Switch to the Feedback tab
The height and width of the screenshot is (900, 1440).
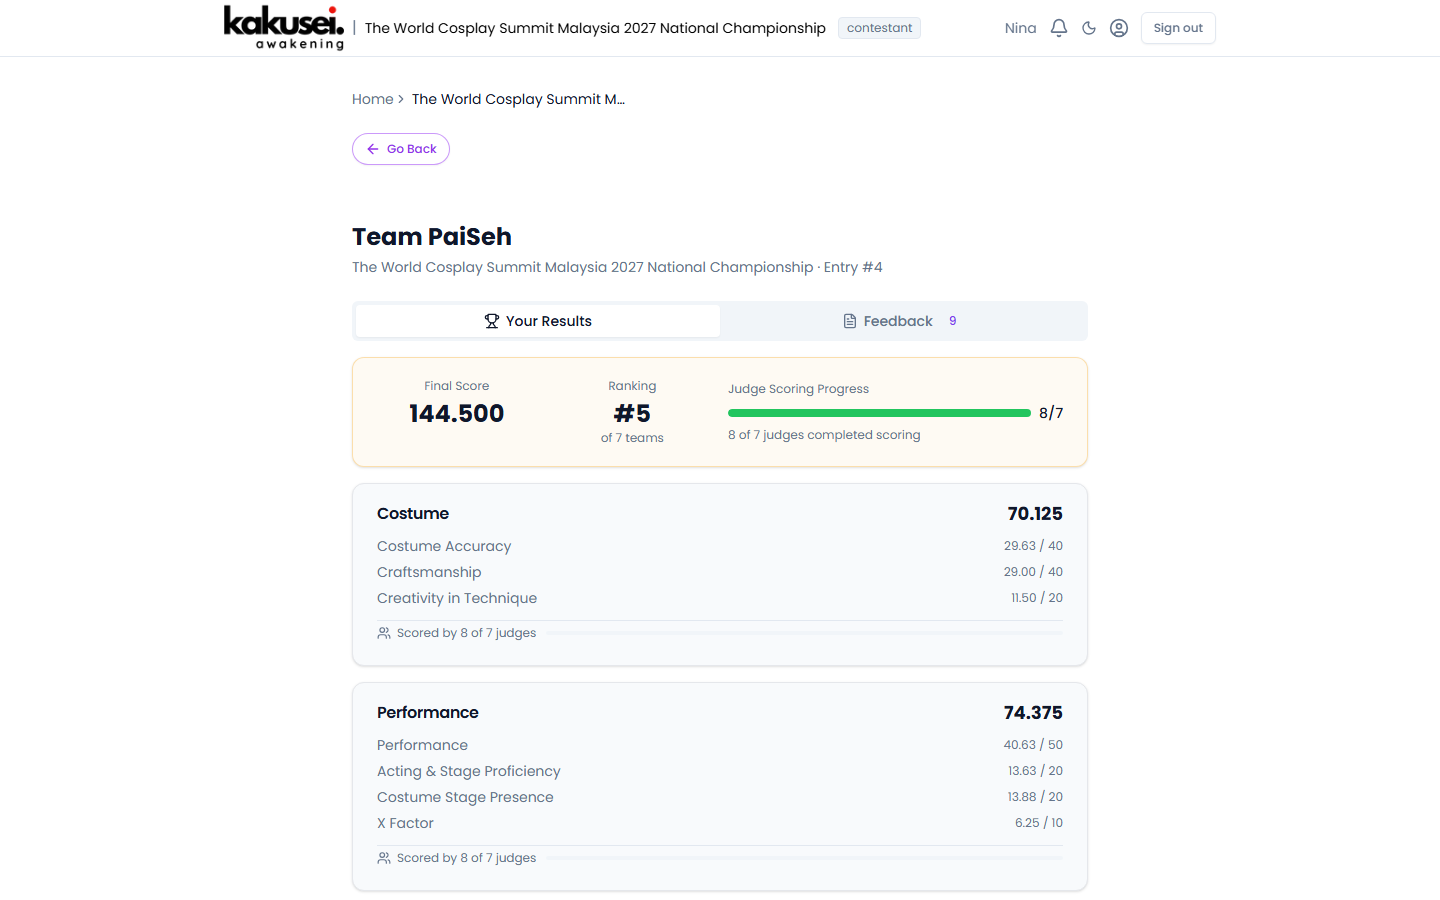click(x=897, y=320)
